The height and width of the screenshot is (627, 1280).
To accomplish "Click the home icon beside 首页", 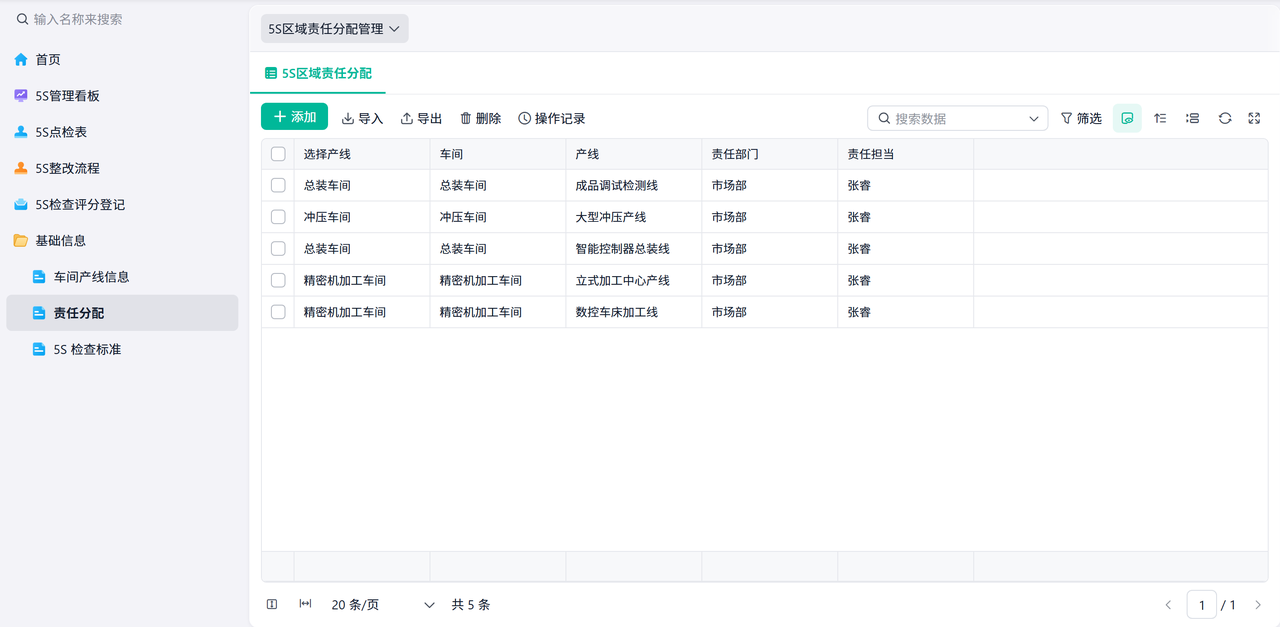I will click(x=21, y=60).
